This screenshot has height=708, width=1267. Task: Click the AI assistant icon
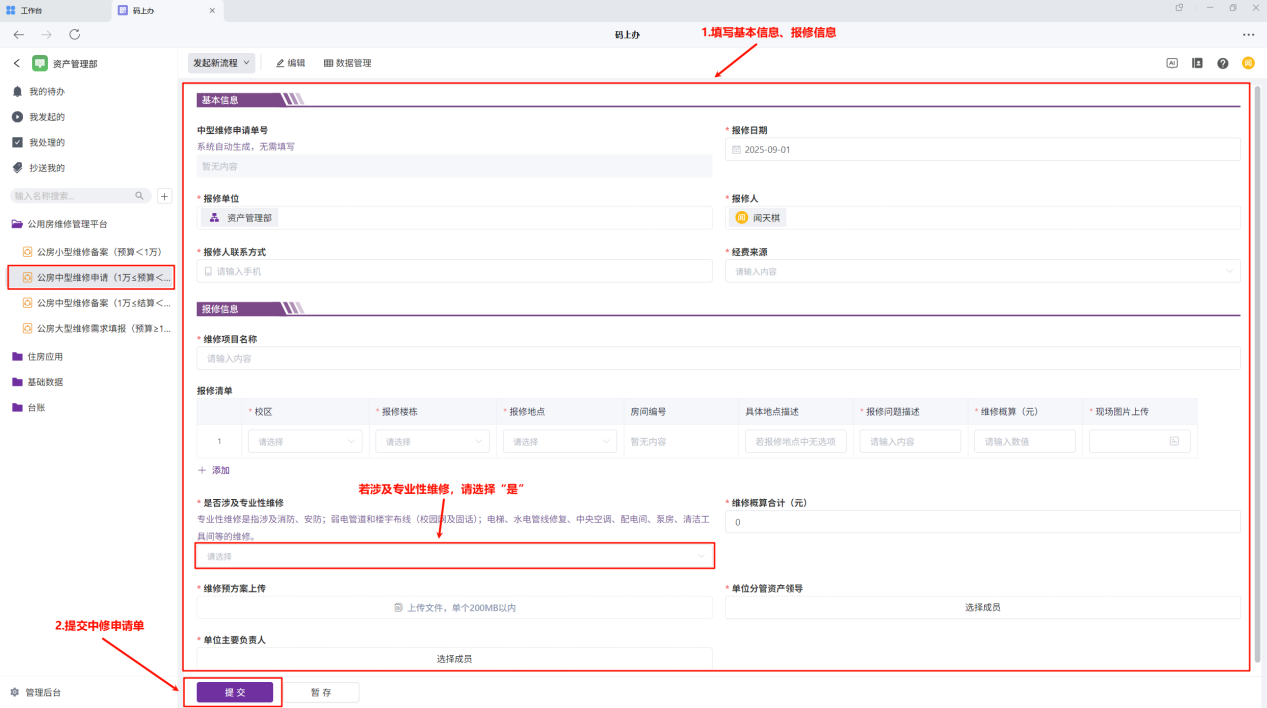(1171, 63)
